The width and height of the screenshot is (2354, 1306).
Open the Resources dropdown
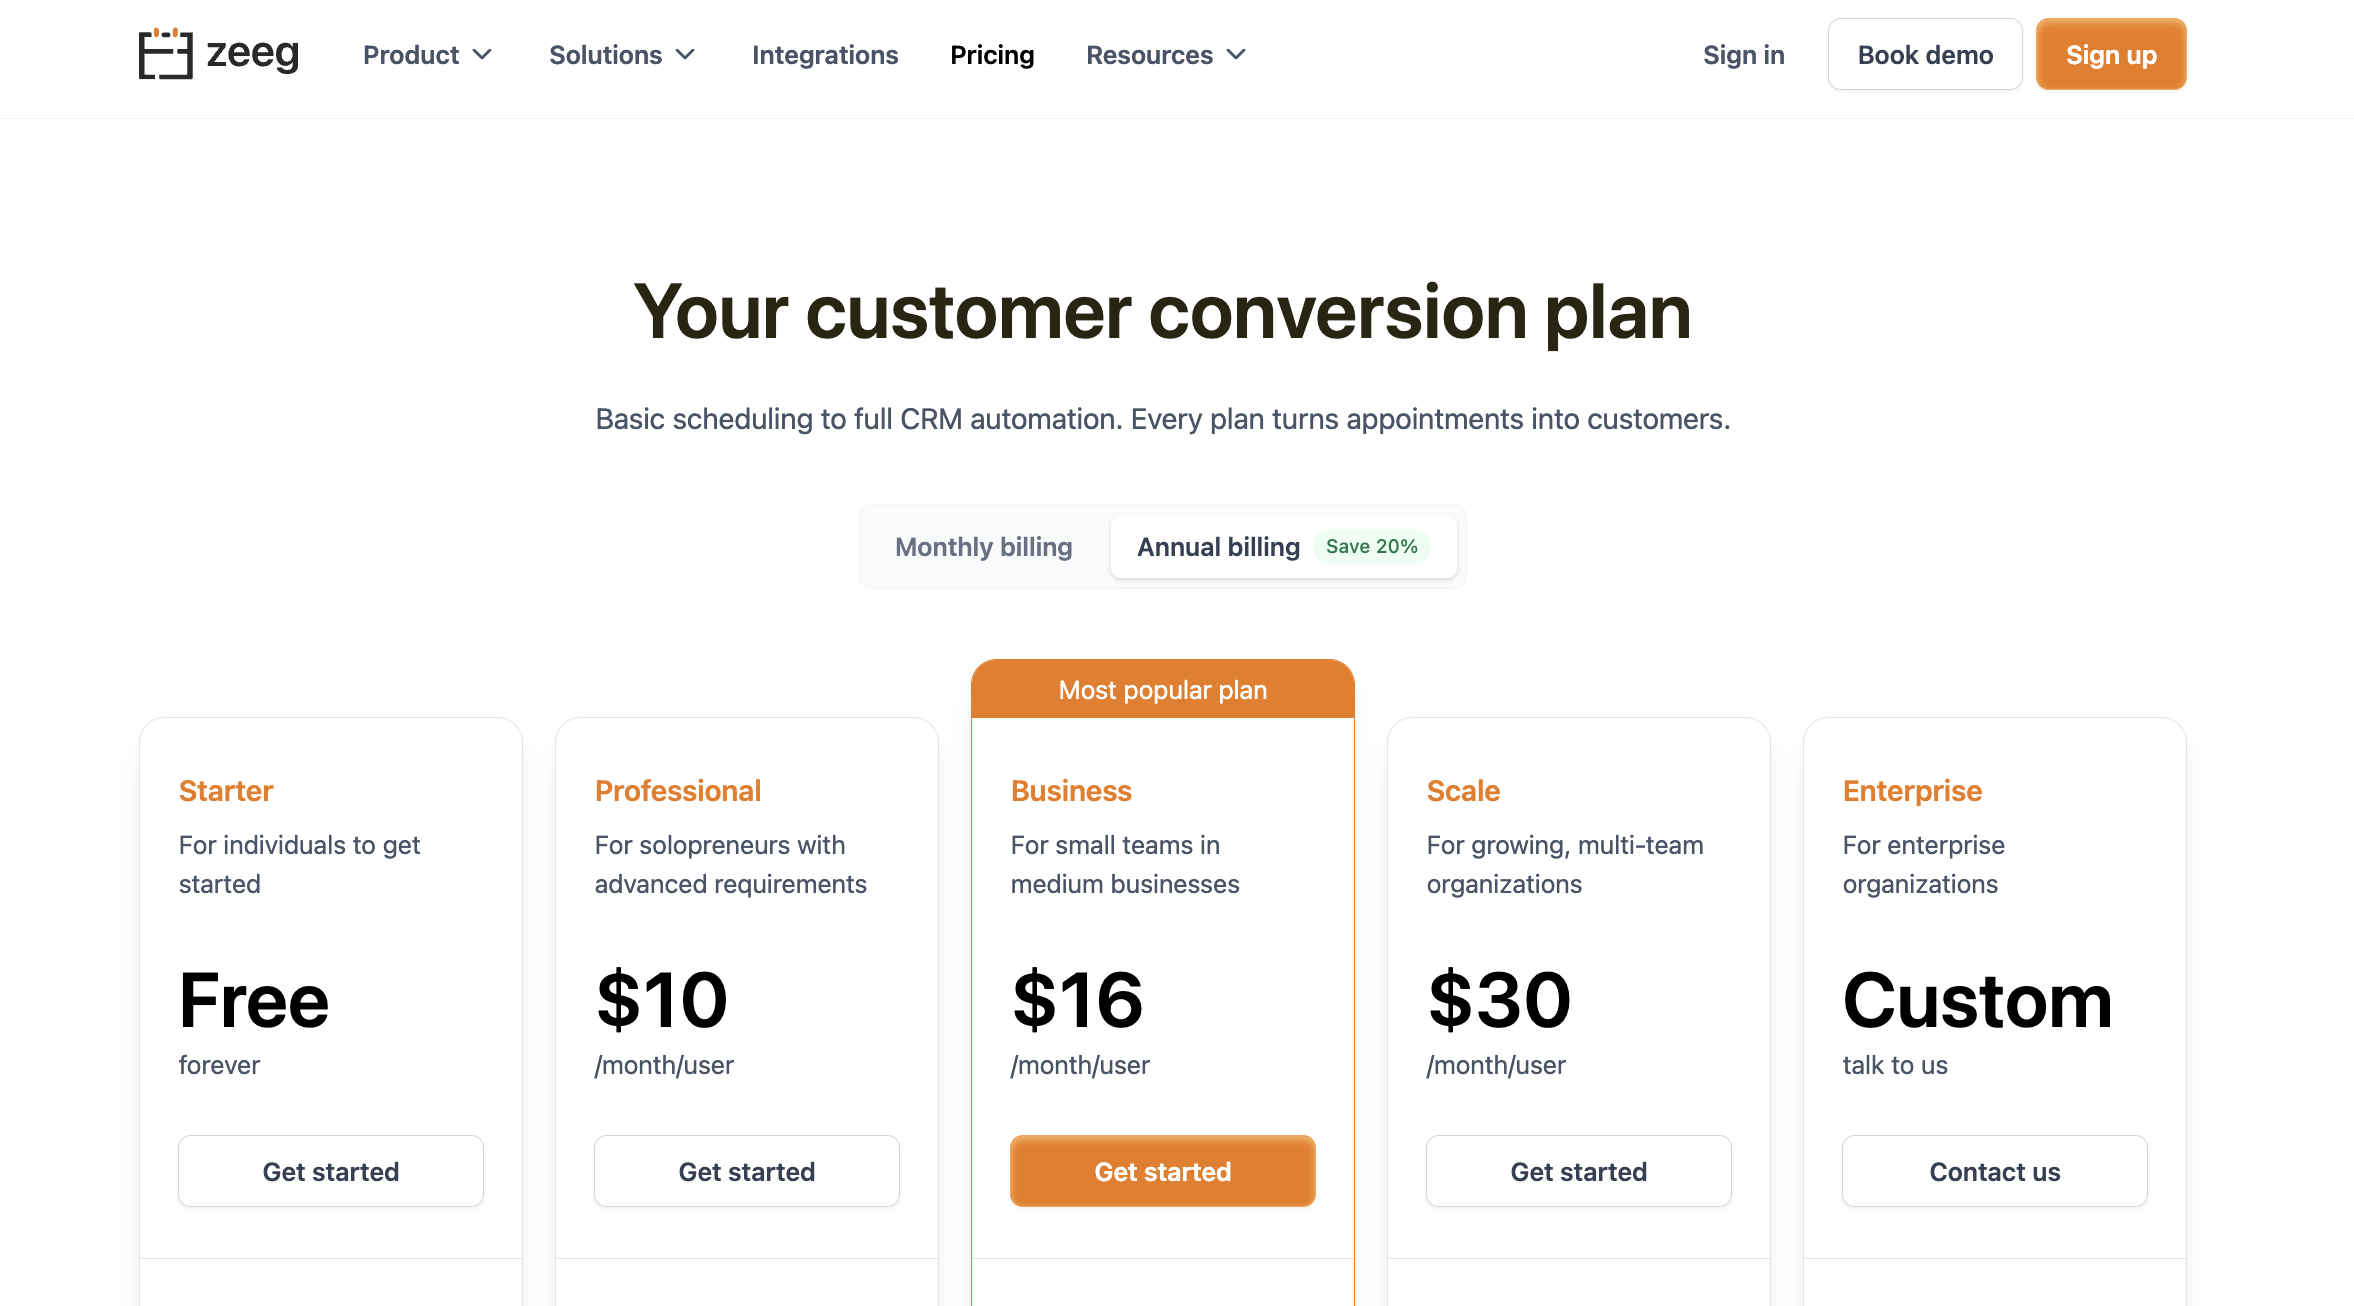[1164, 55]
